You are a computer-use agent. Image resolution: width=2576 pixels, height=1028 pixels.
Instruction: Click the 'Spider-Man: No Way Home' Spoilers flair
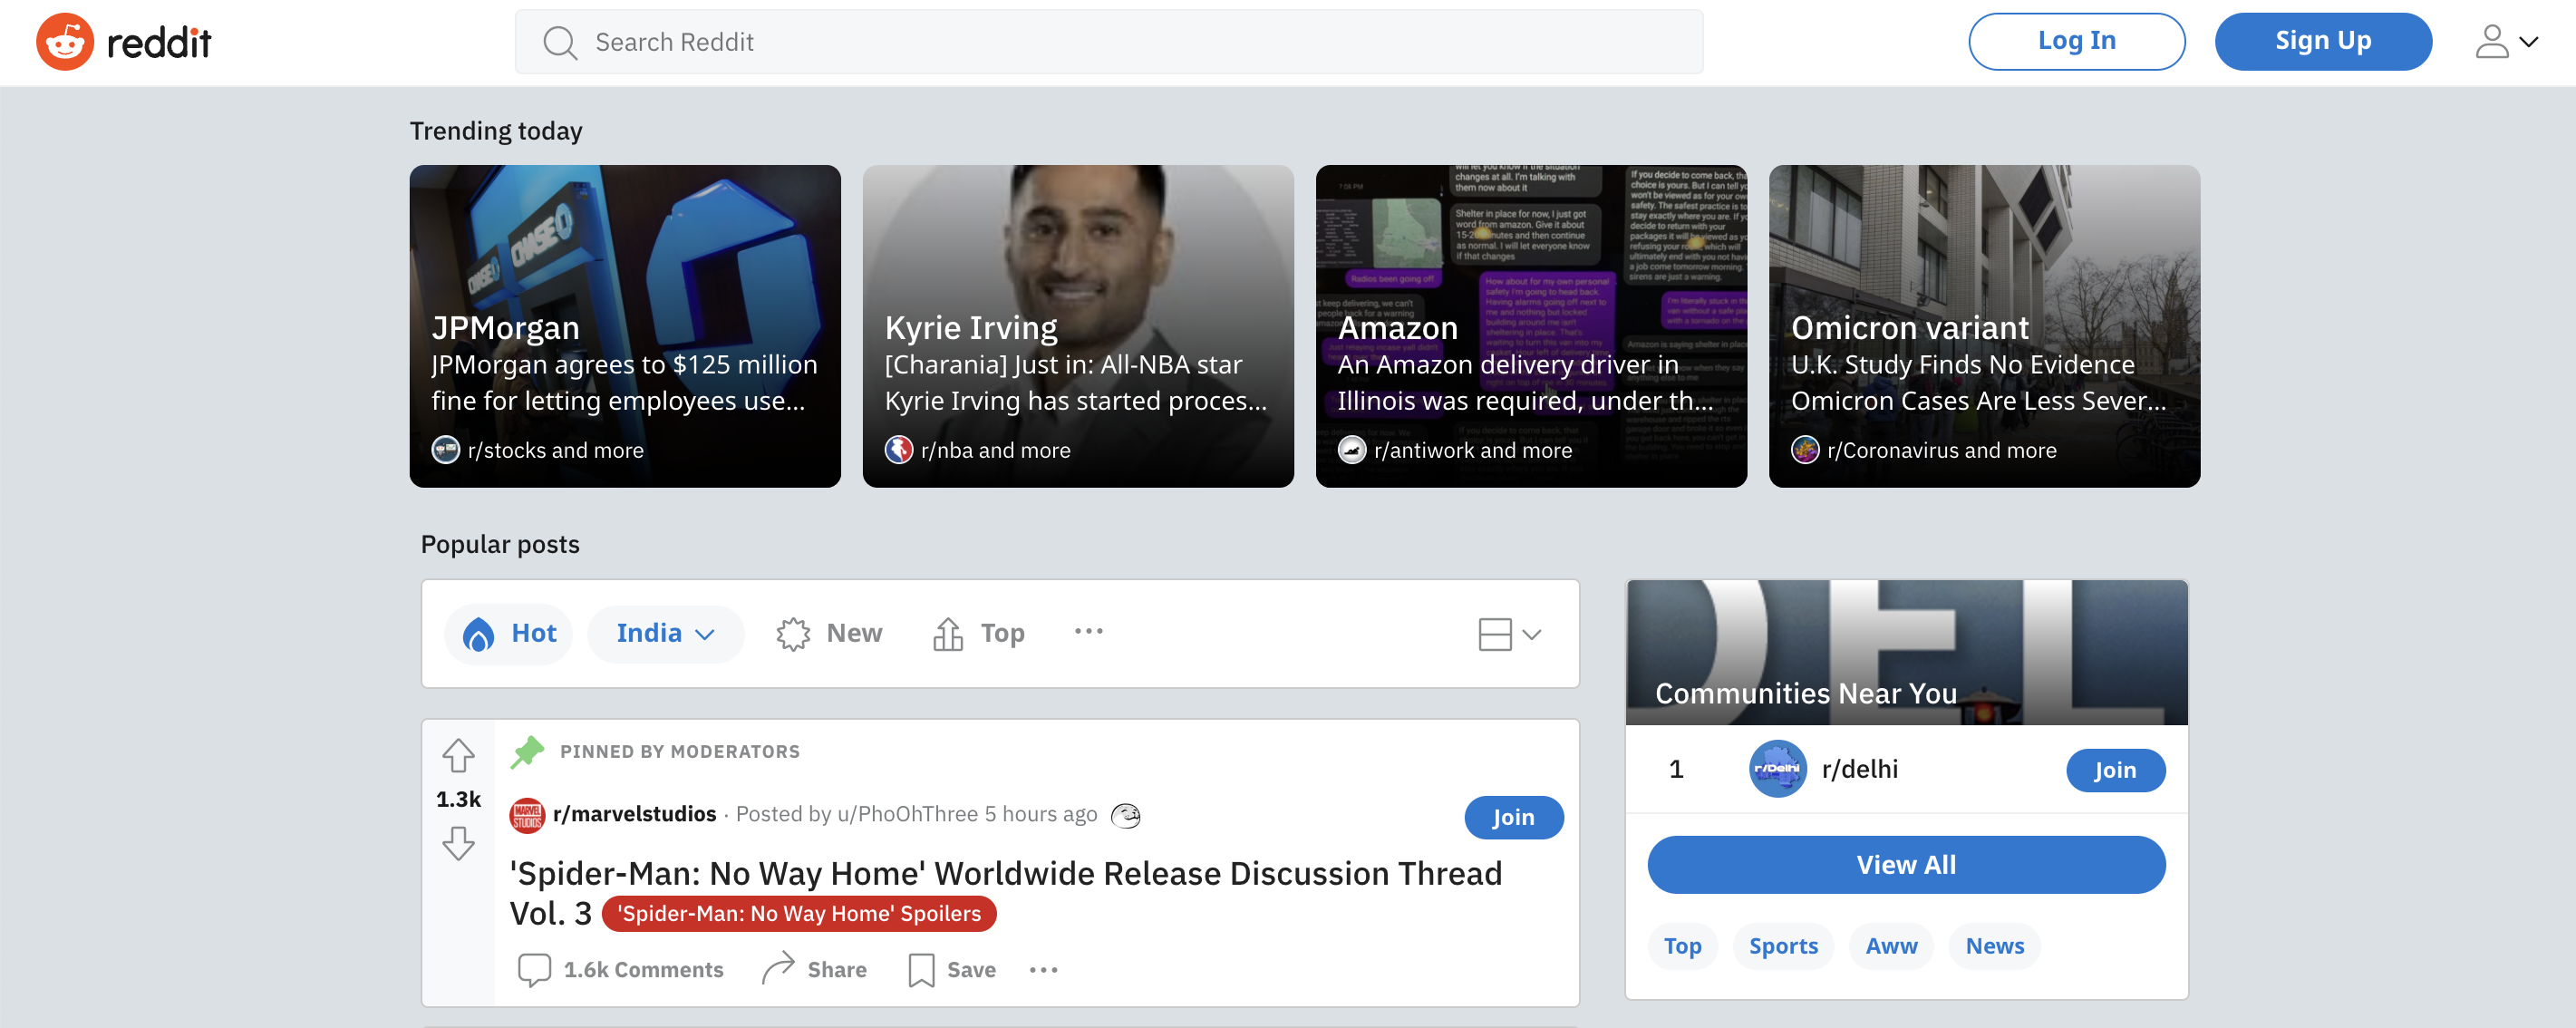pyautogui.click(x=798, y=913)
